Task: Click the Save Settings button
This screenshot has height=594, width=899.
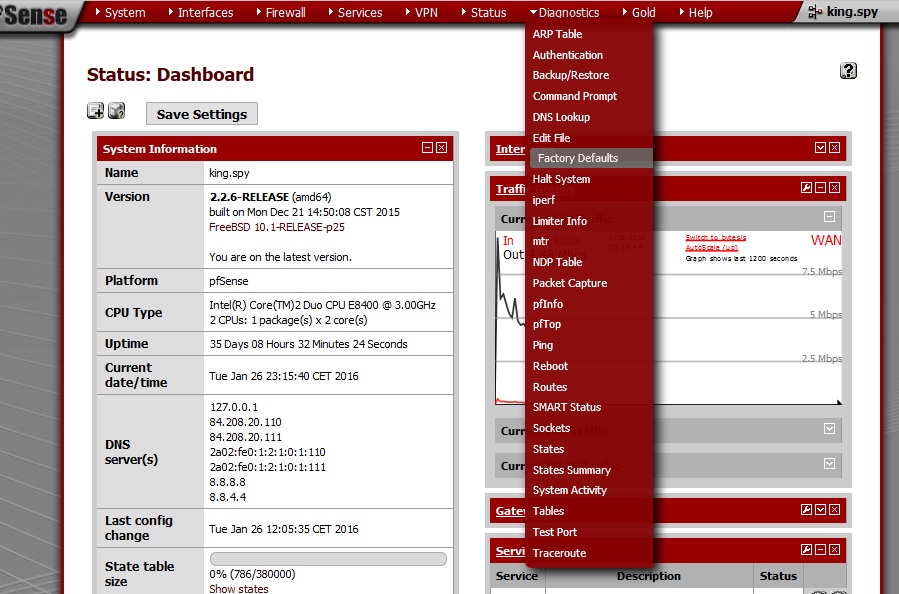Action: point(202,114)
